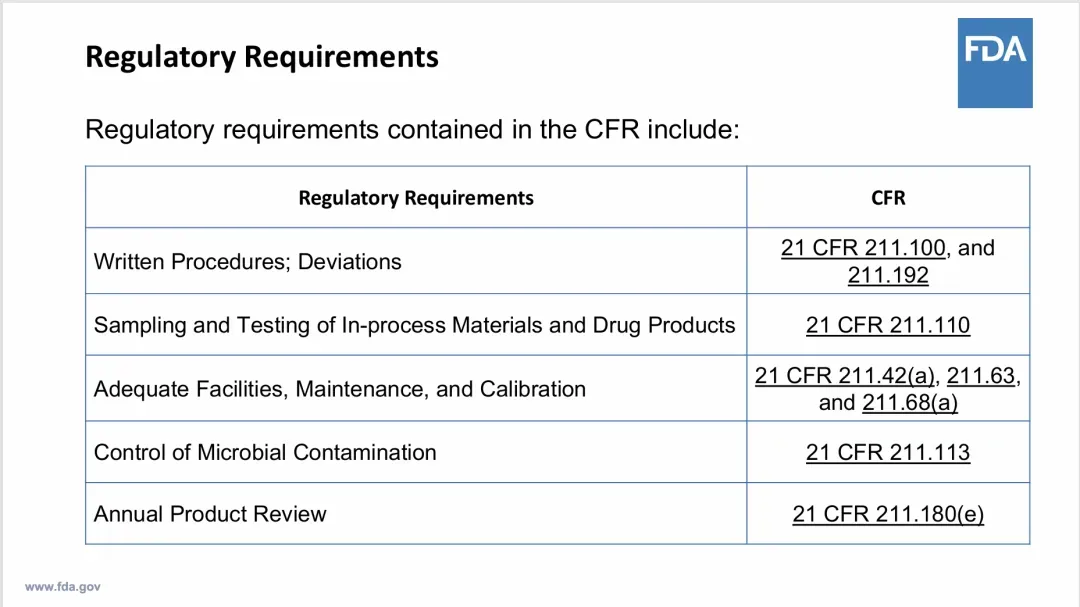This screenshot has height=607, width=1080.
Task: Click the Control of Microbial Contamination cell
Action: pyautogui.click(x=265, y=453)
